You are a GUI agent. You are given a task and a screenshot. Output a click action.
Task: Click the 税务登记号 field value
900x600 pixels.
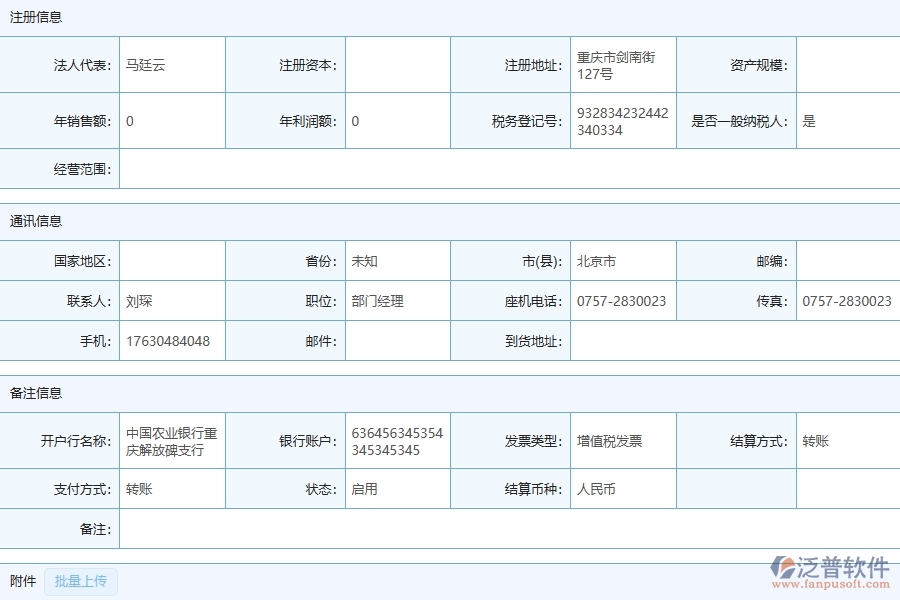point(621,121)
